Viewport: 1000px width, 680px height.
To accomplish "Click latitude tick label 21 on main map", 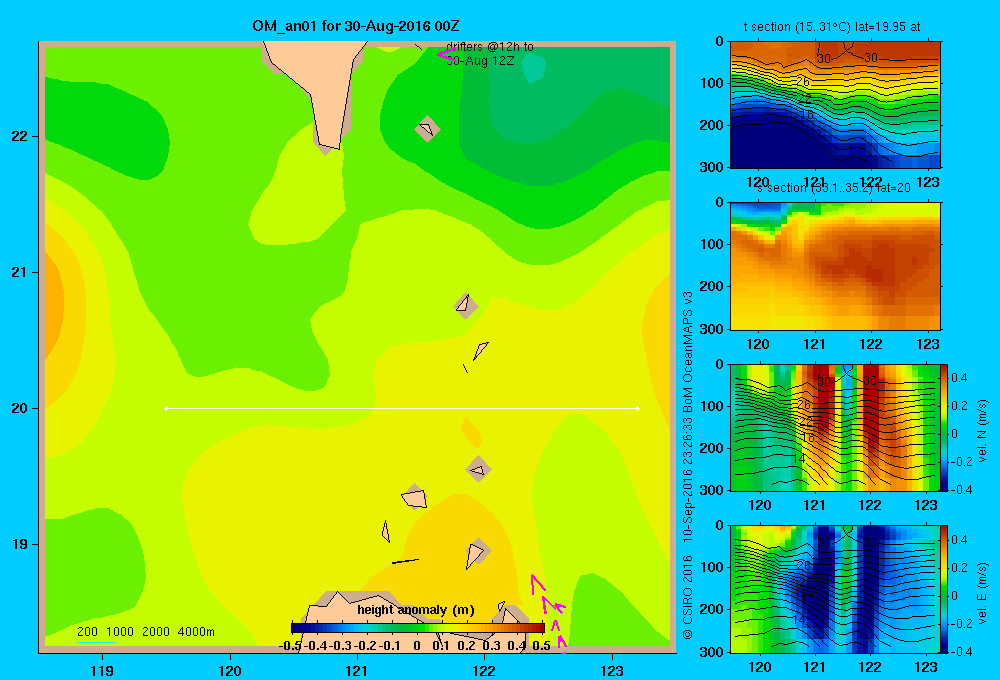I will coord(19,272).
